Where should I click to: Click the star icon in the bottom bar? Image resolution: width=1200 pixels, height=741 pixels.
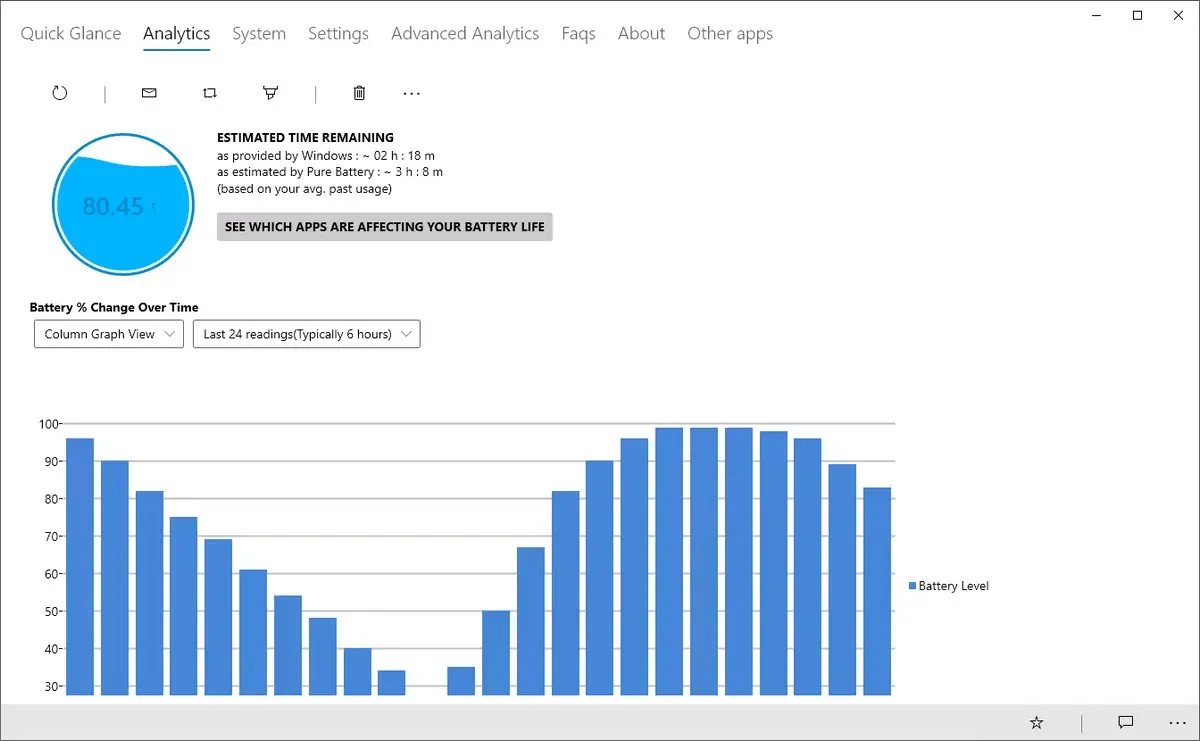click(1037, 722)
